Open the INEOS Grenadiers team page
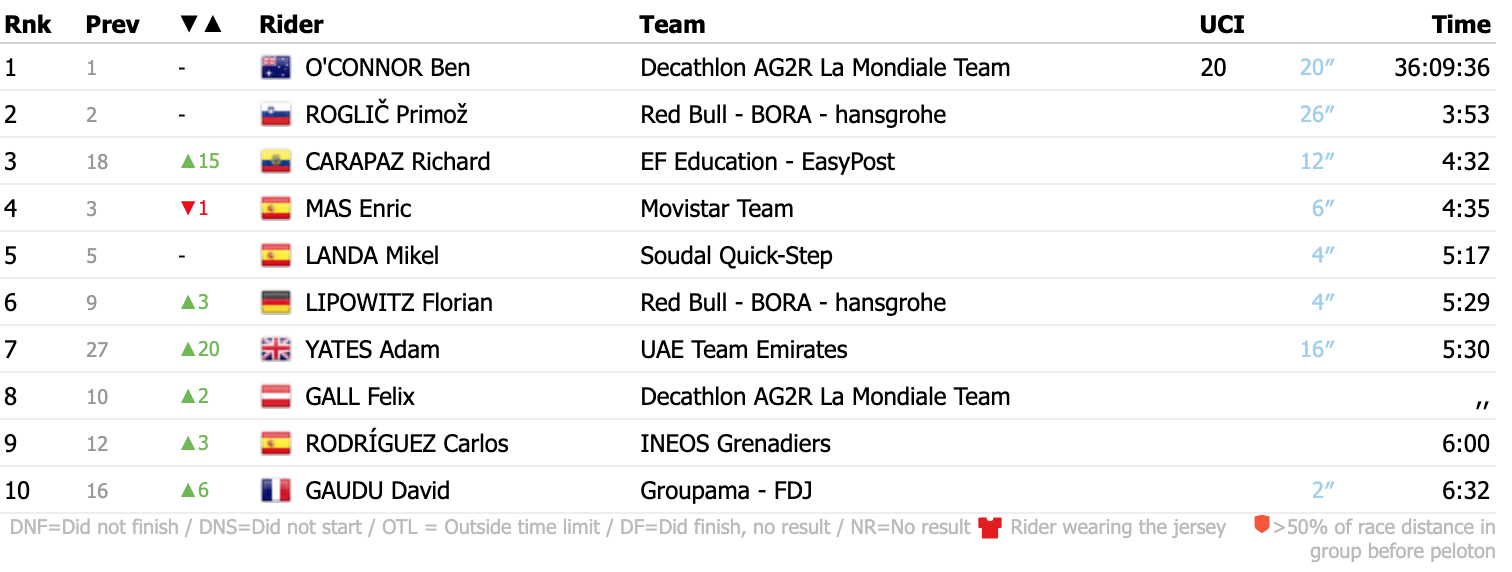The height and width of the screenshot is (572, 1512). pyautogui.click(x=735, y=444)
